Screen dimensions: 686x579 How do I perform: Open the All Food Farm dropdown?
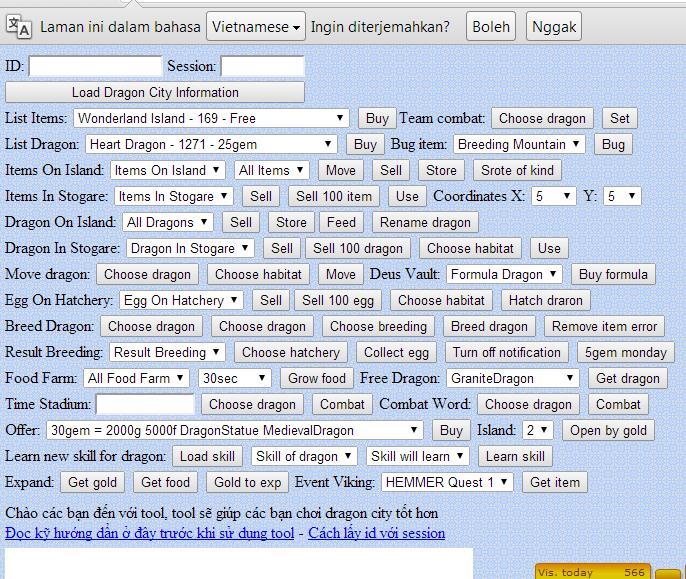coord(136,378)
